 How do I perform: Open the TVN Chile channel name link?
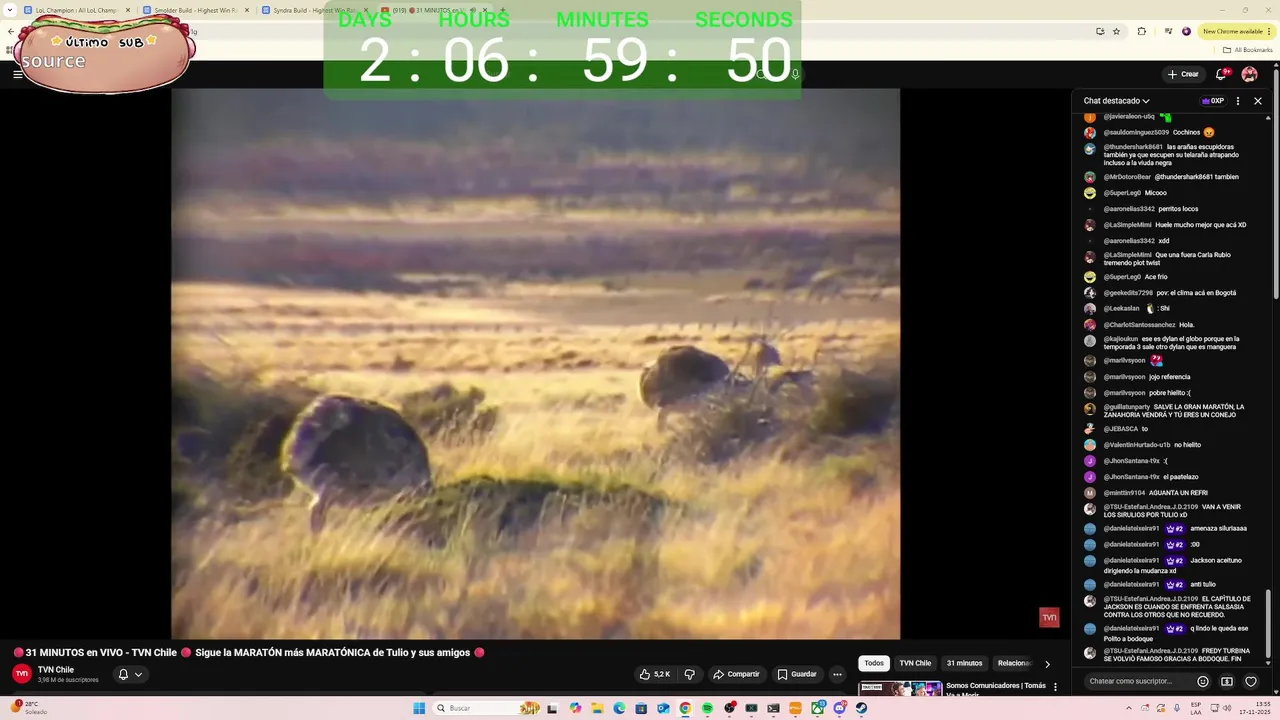[x=56, y=670]
